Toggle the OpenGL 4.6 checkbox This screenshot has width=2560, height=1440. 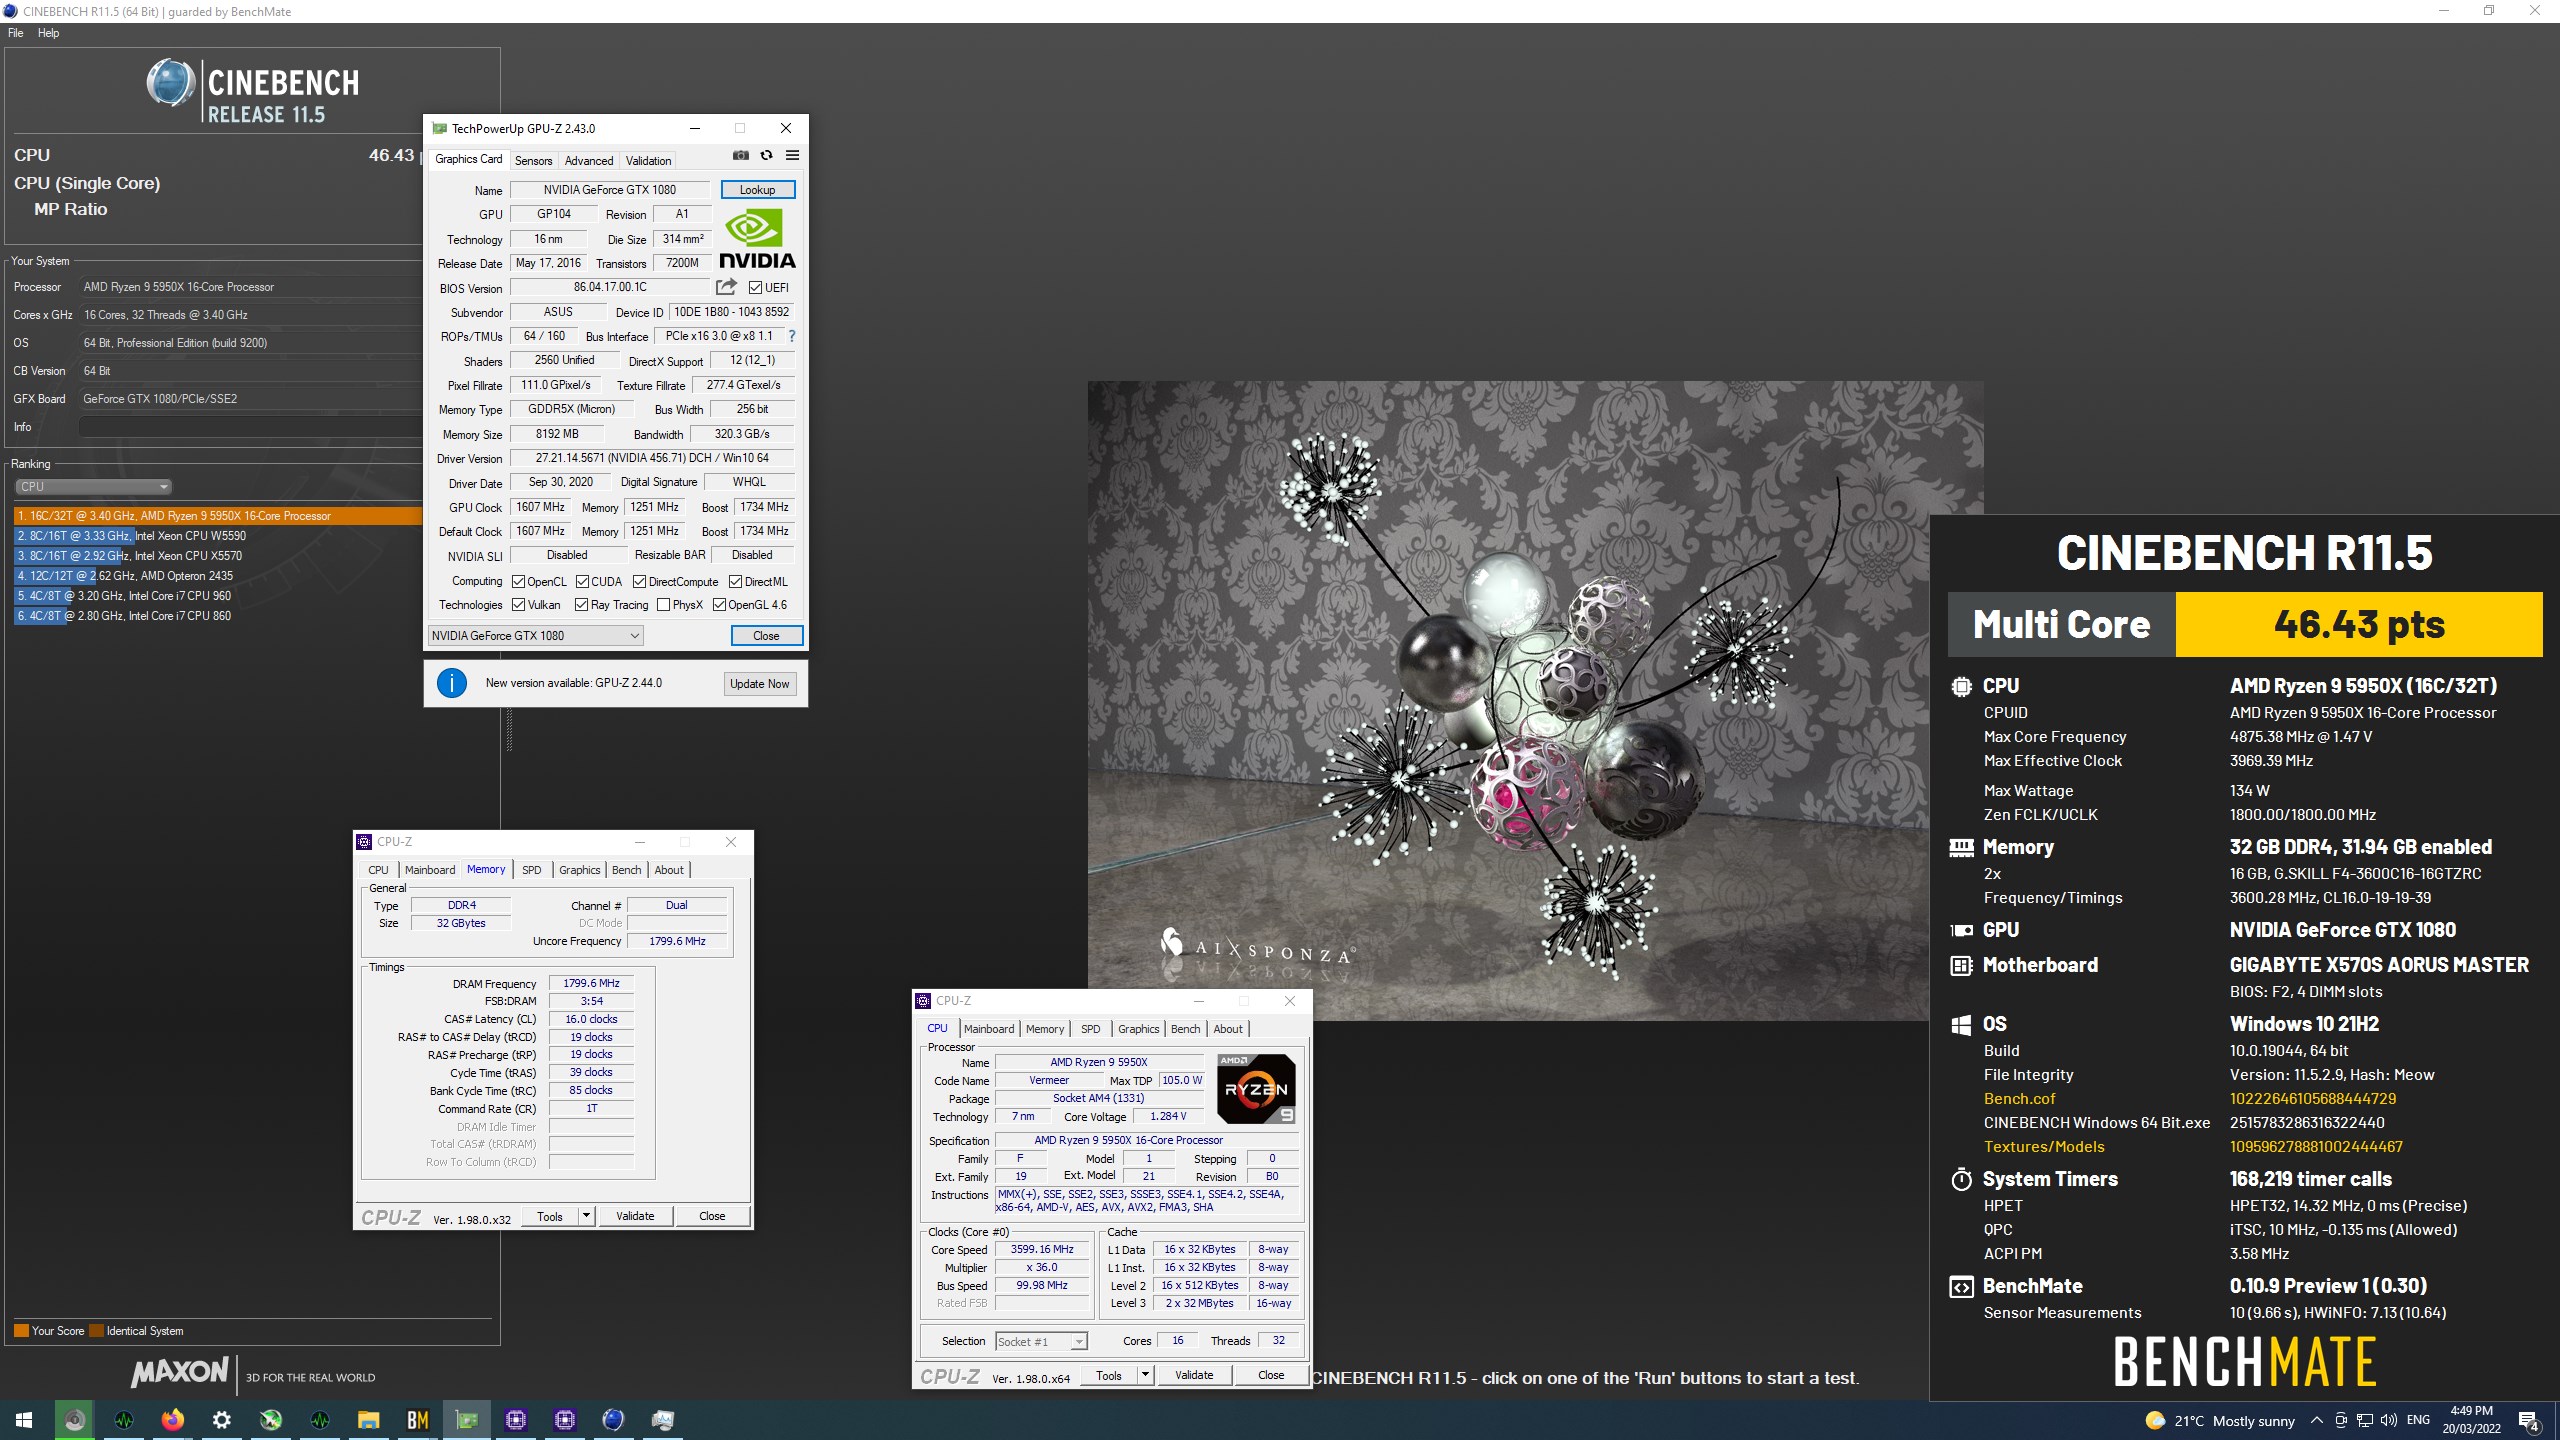[719, 605]
